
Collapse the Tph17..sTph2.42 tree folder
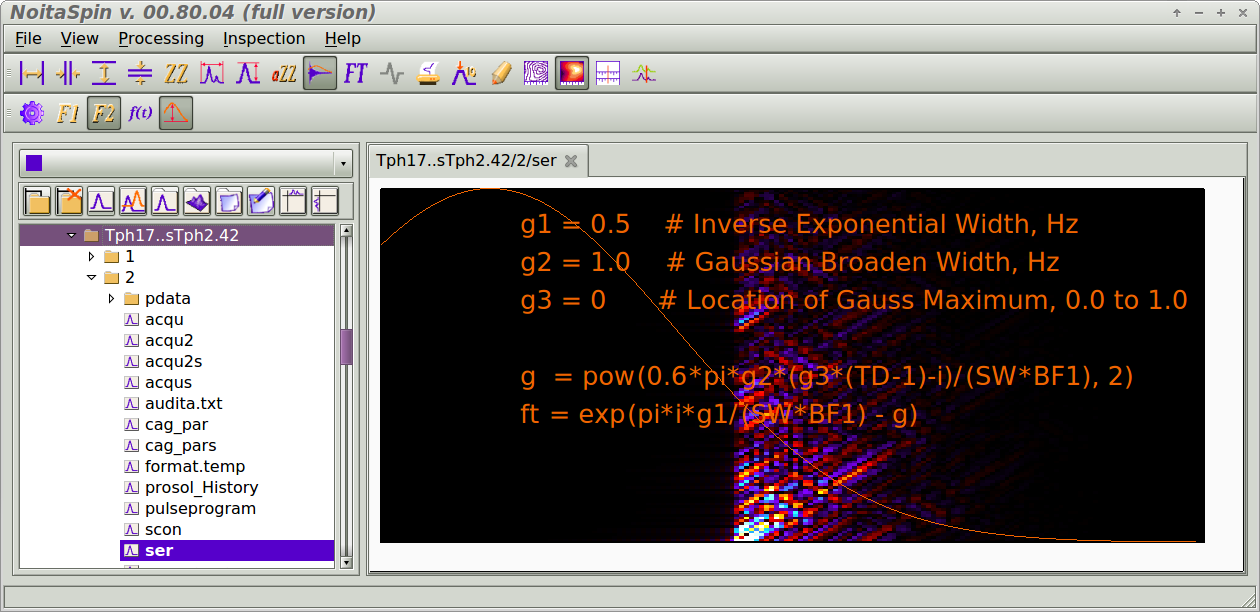pos(71,236)
